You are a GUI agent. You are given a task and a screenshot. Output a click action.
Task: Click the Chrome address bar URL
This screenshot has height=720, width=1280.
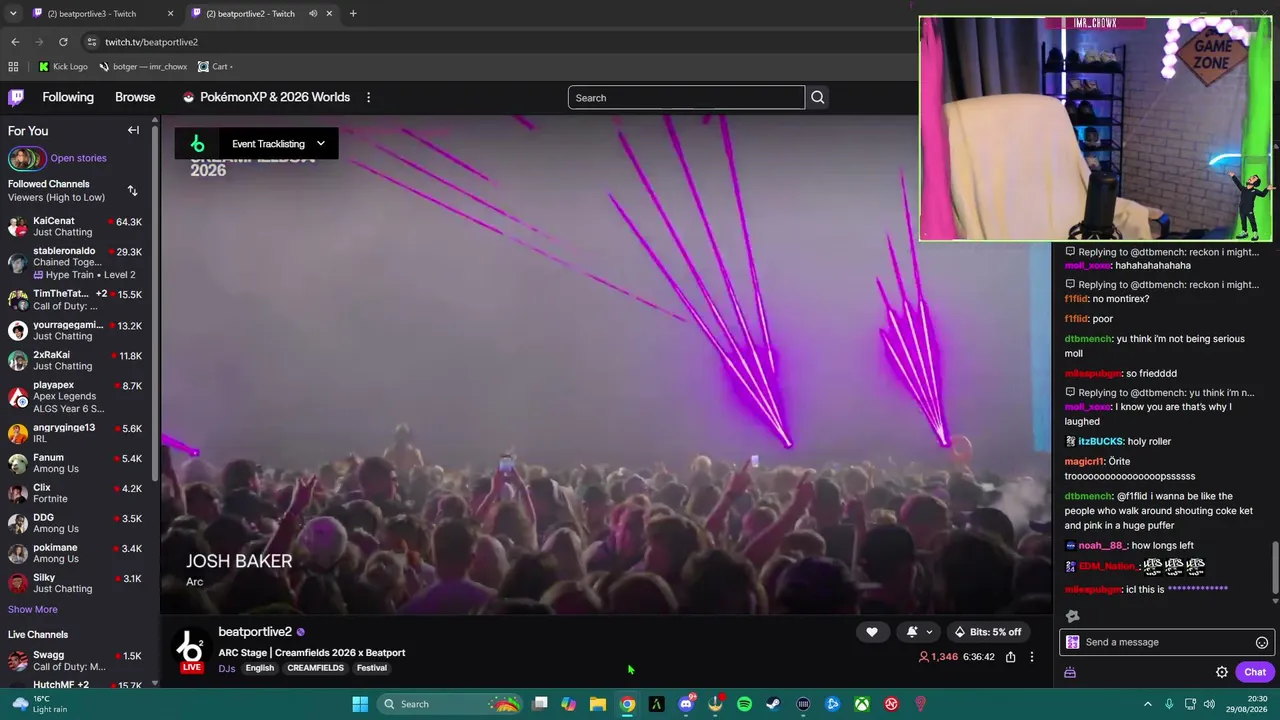152,42
